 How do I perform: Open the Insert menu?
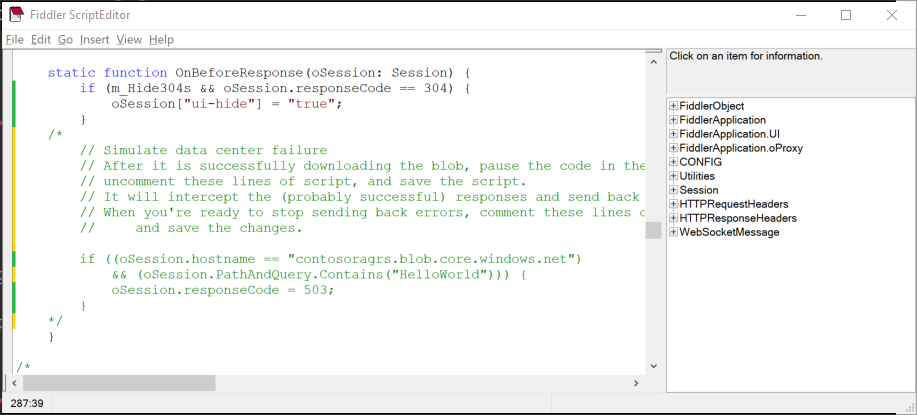point(95,40)
